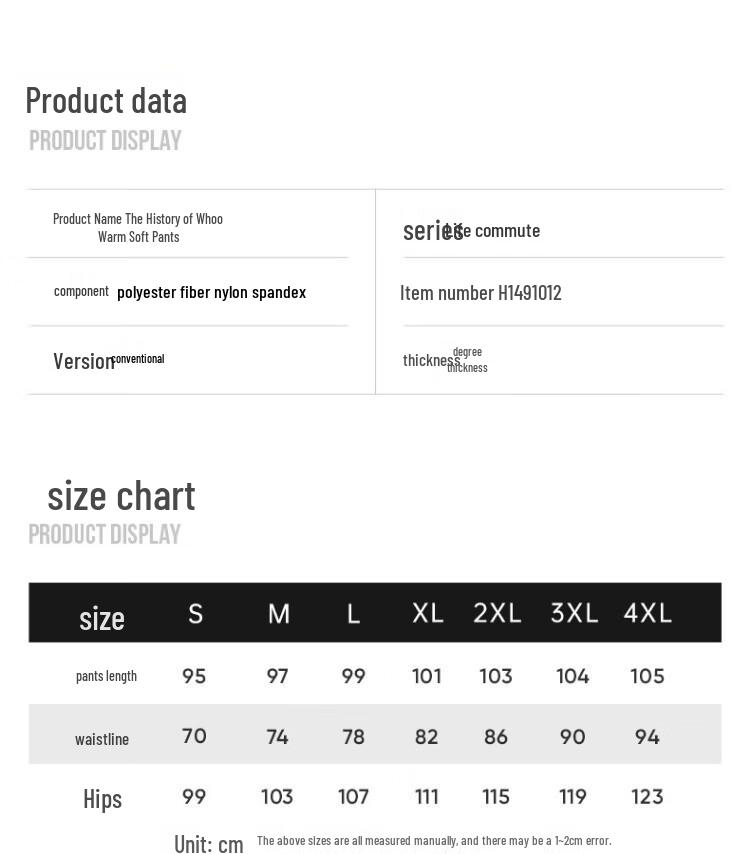
Task: Click the 'thickness' label
Action: pos(431,360)
